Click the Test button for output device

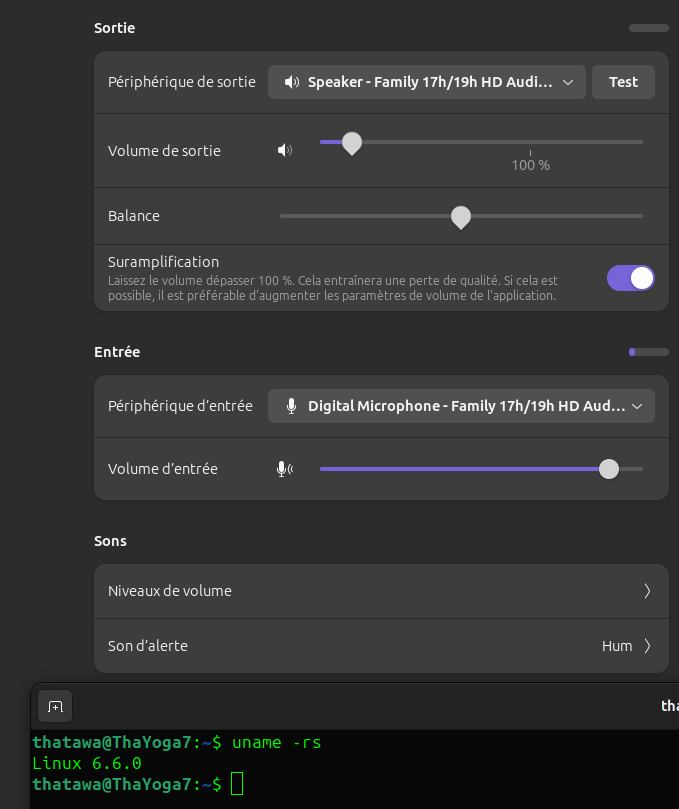pos(623,82)
